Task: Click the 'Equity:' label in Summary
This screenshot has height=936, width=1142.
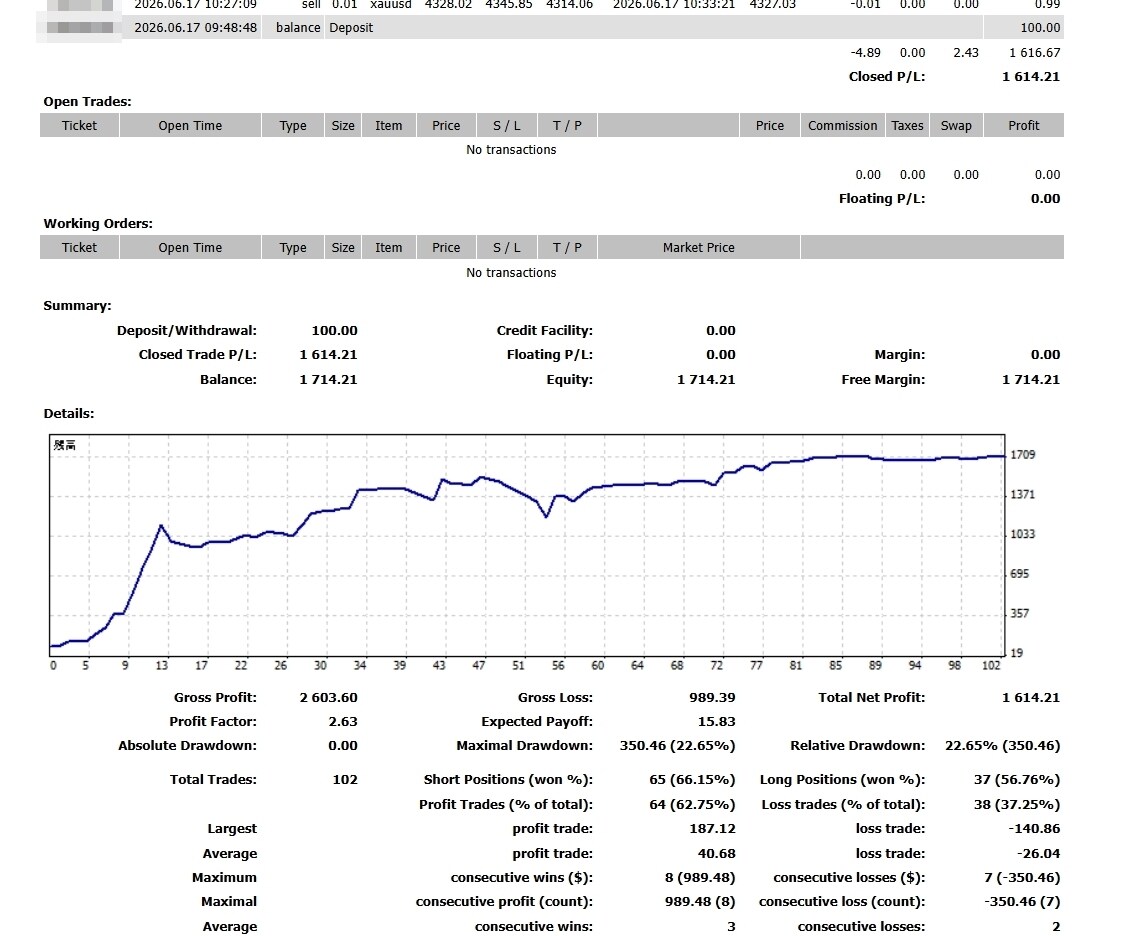Action: pyautogui.click(x=570, y=379)
